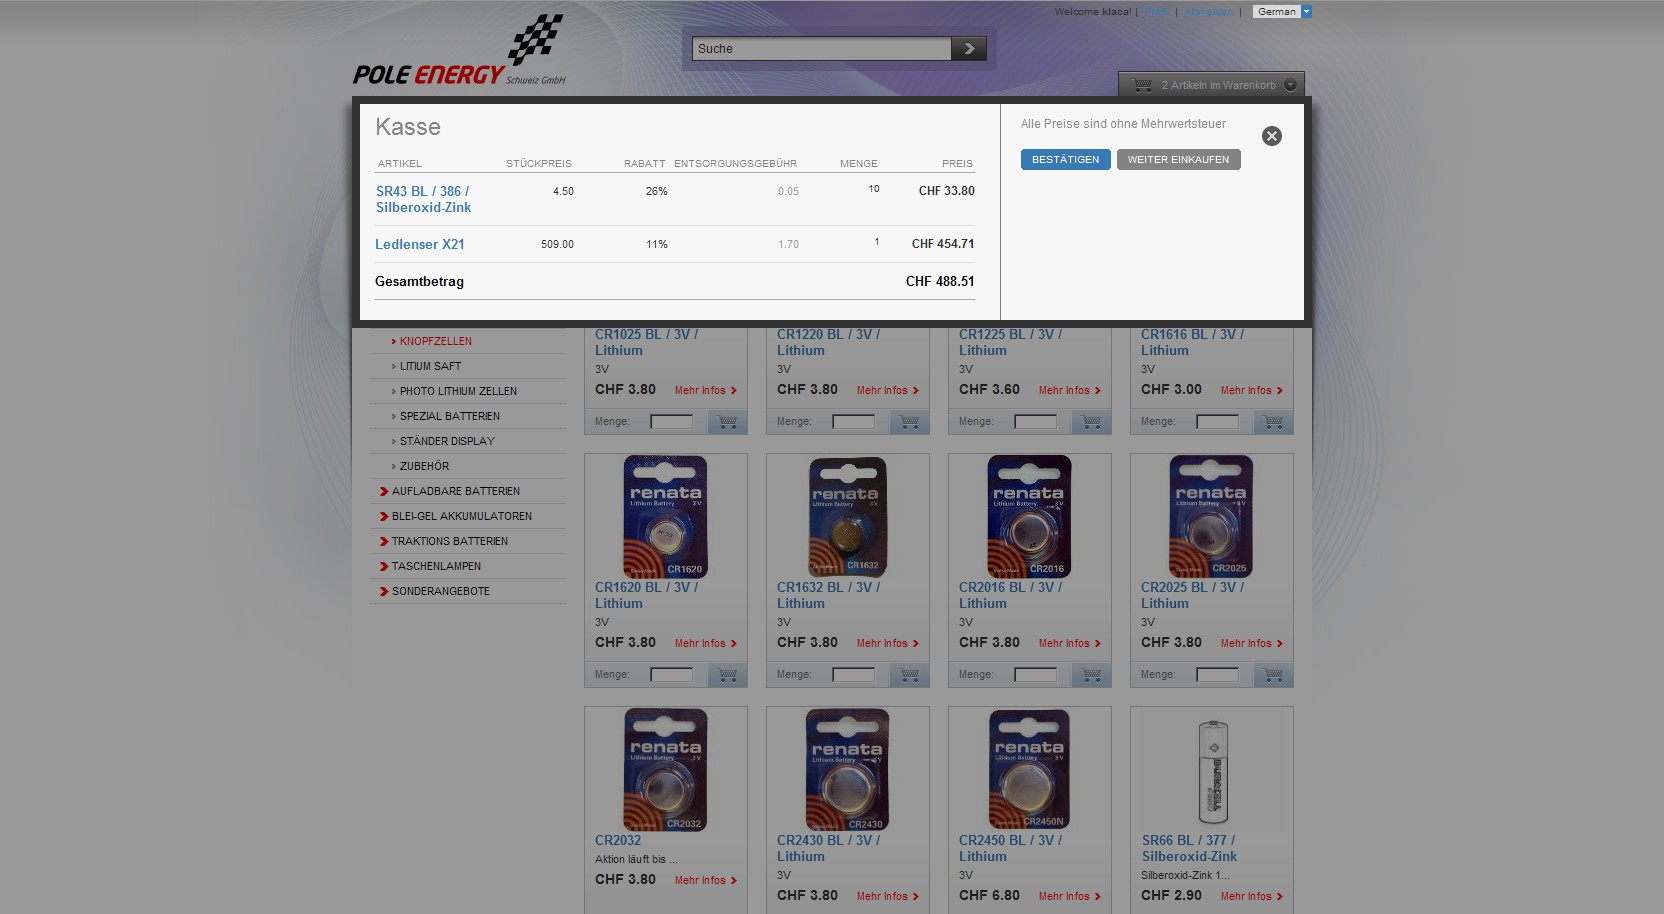
Task: Go home via the Pole Energy logo
Action: (459, 51)
